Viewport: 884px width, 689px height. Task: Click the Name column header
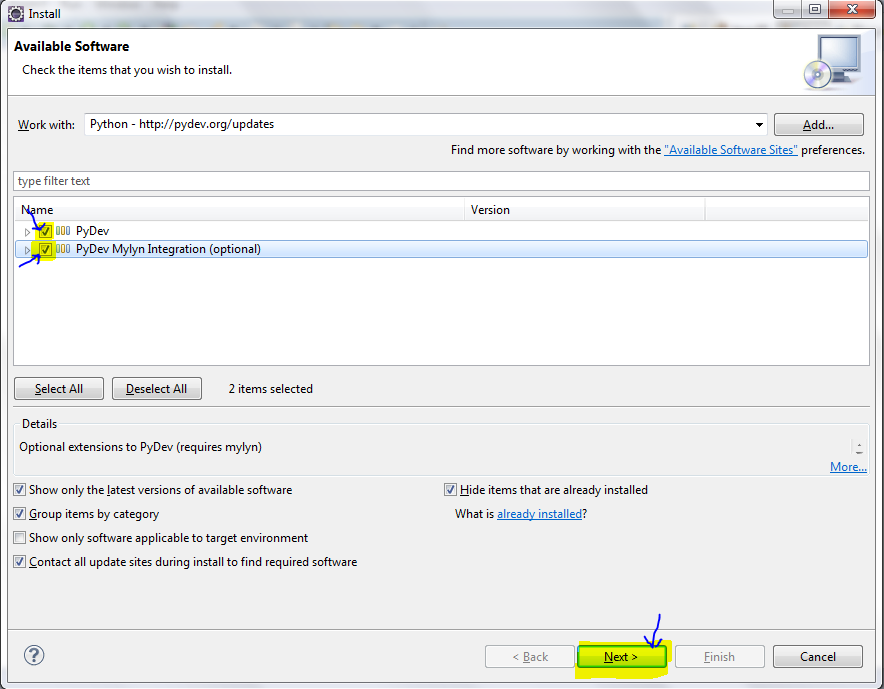pos(239,210)
